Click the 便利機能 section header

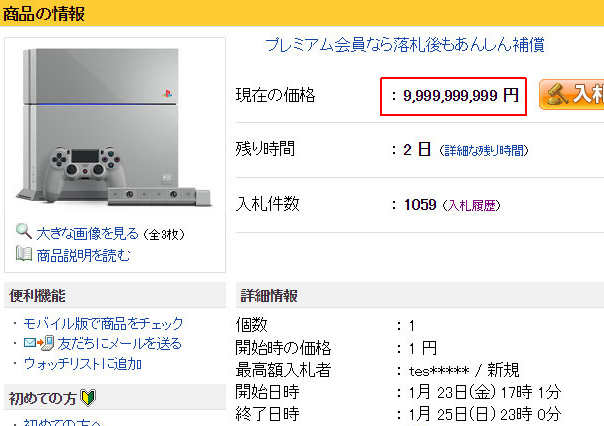pos(37,296)
